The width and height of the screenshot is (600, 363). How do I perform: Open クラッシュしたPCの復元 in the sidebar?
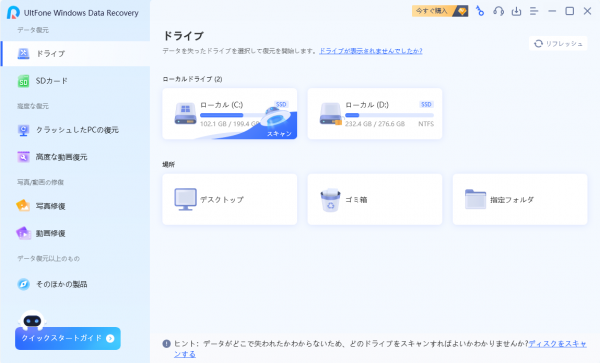(76, 130)
